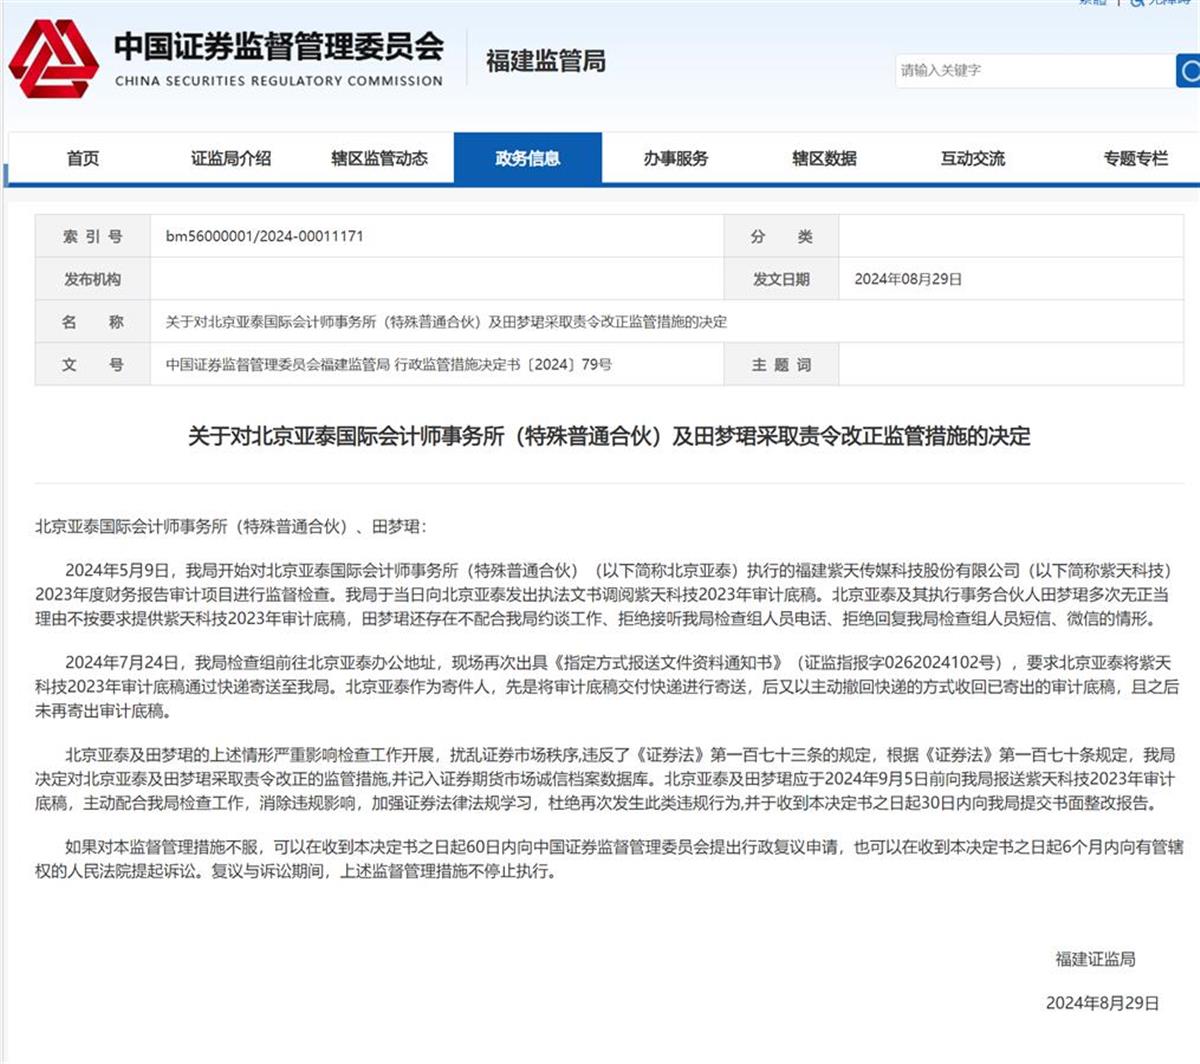Open the 办事服务 menu item
Viewport: 1200px width, 1064px height.
(675, 158)
